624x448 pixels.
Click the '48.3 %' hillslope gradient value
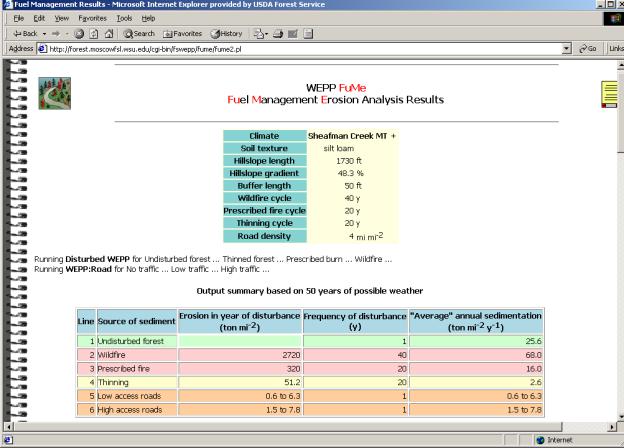coord(350,173)
